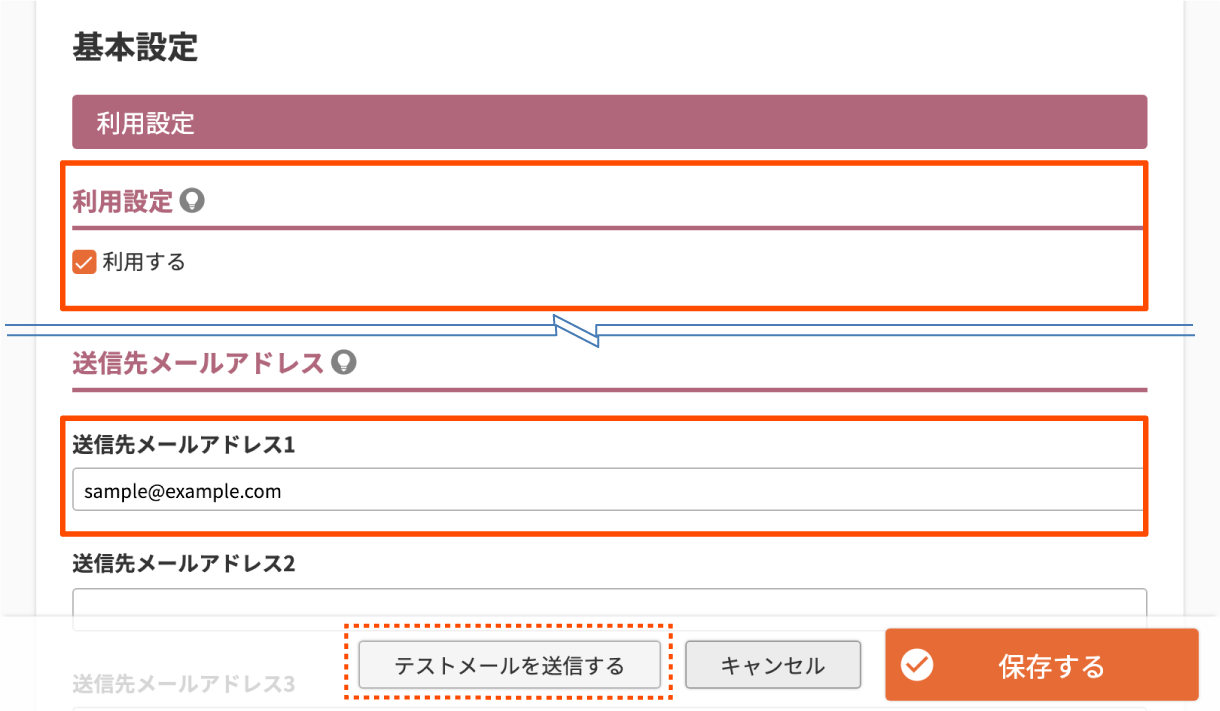Image resolution: width=1220 pixels, height=711 pixels.
Task: Save settings with the orange 保存する button
Action: [x=1041, y=665]
